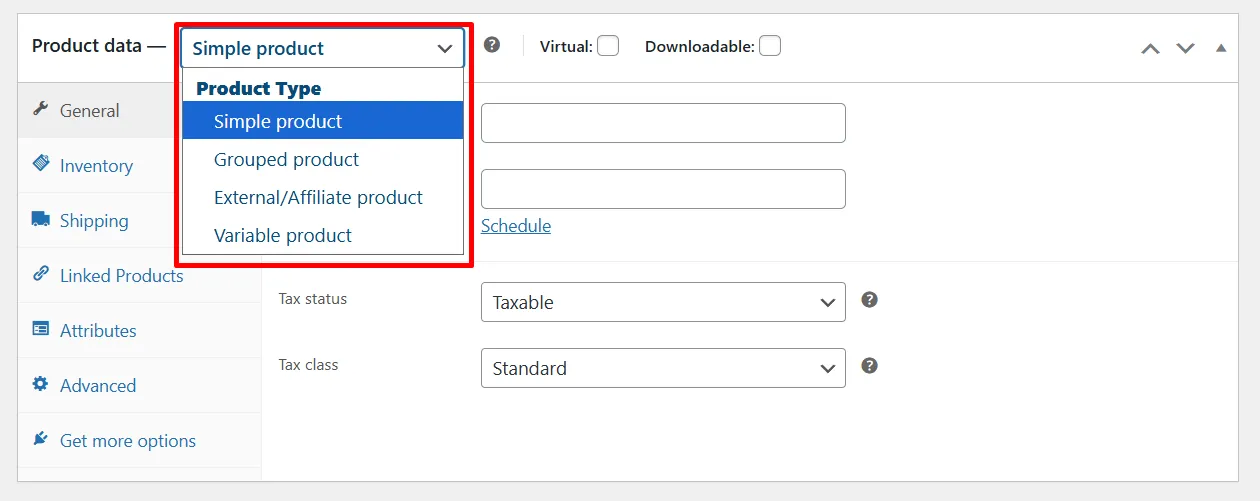The height and width of the screenshot is (501, 1260).
Task: Move the Product data panel down
Action: 1186,48
